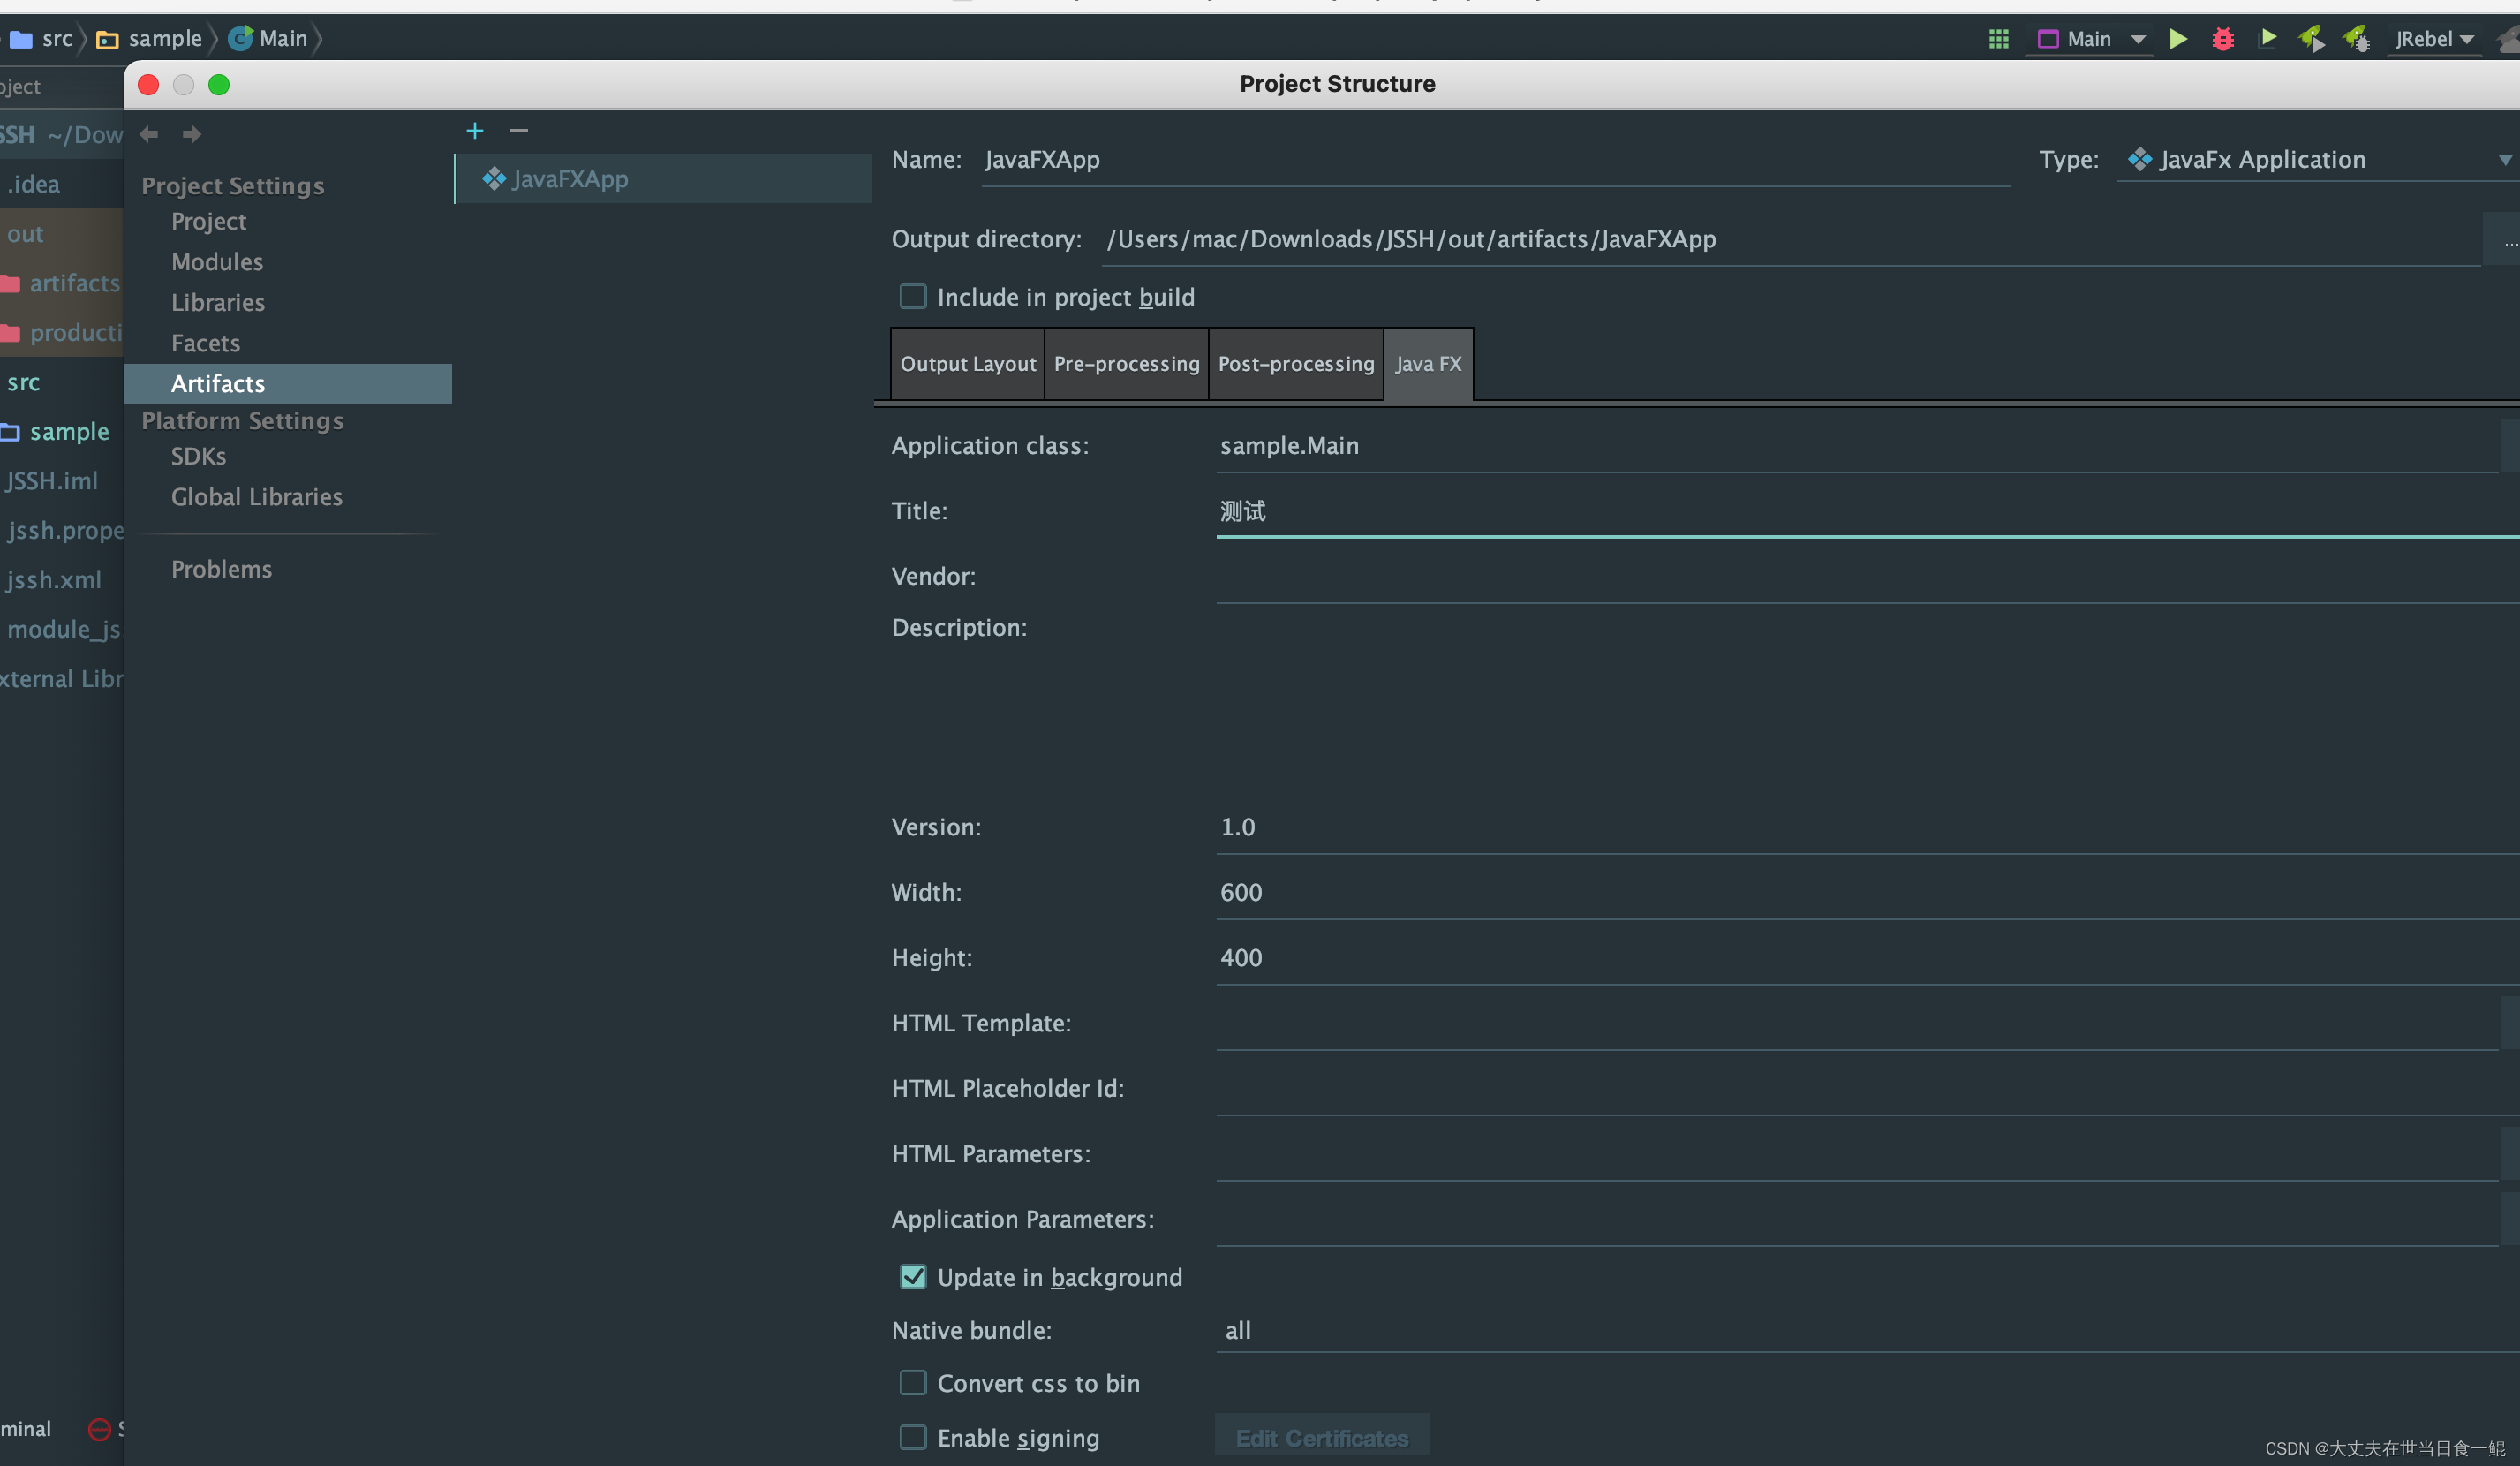Click Debug with JRebel rocket icon
Viewport: 2520px width, 1466px height.
tap(2356, 39)
